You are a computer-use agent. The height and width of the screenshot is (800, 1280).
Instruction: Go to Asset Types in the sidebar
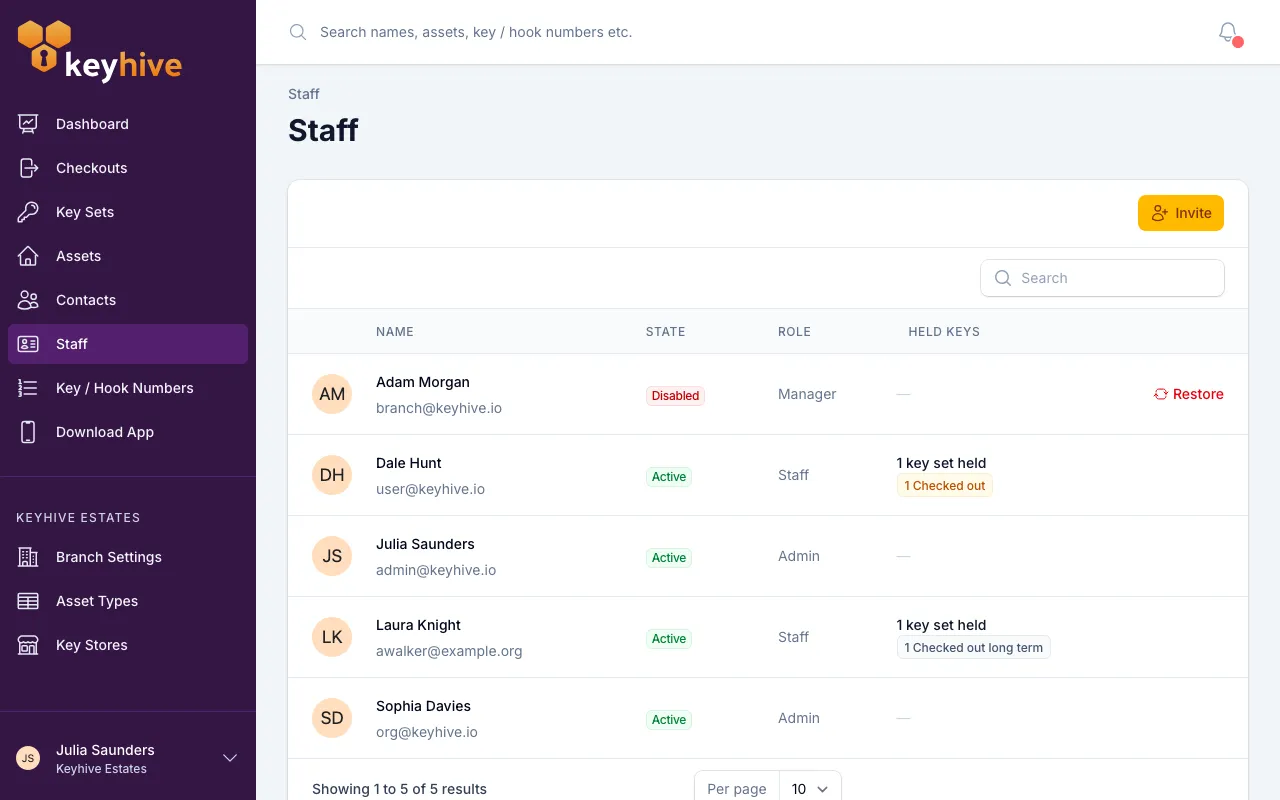click(128, 601)
